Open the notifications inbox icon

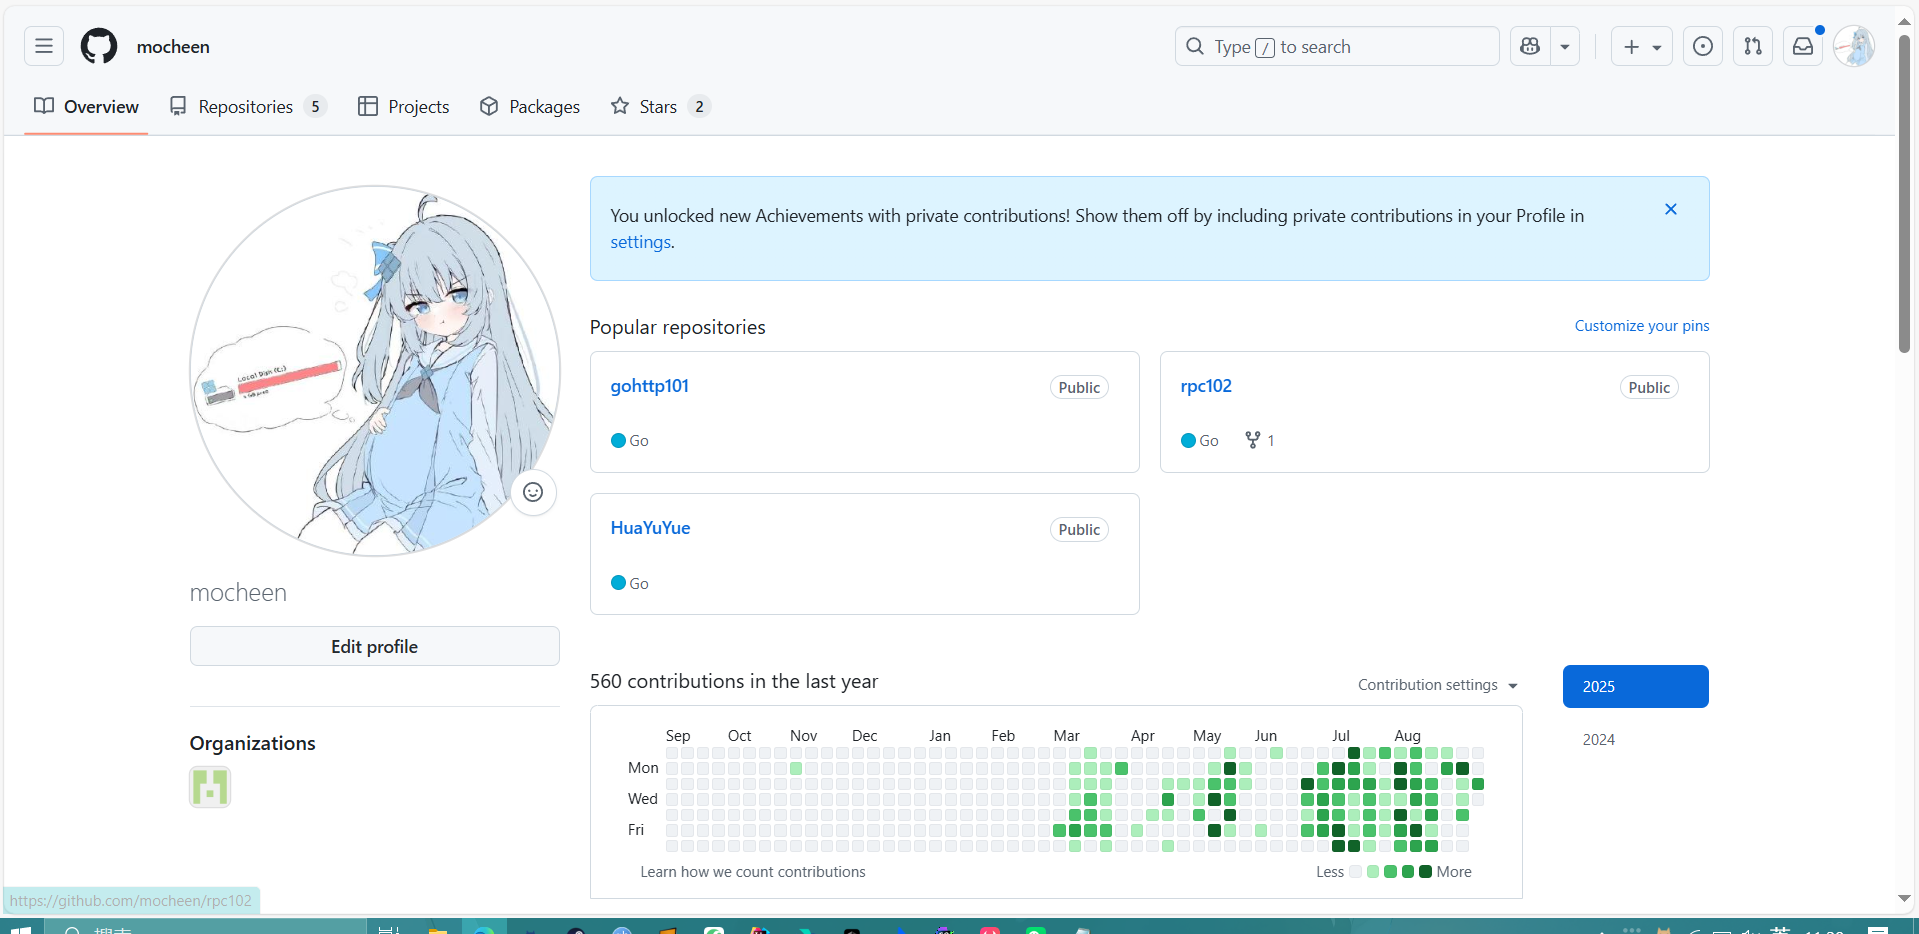tap(1803, 46)
